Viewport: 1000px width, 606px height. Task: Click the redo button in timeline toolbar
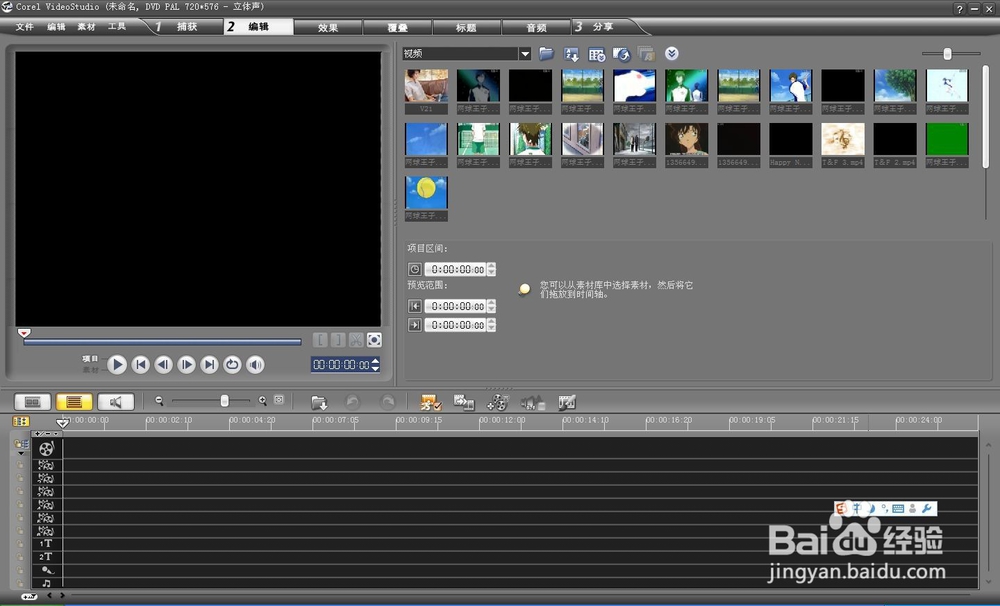[387, 402]
